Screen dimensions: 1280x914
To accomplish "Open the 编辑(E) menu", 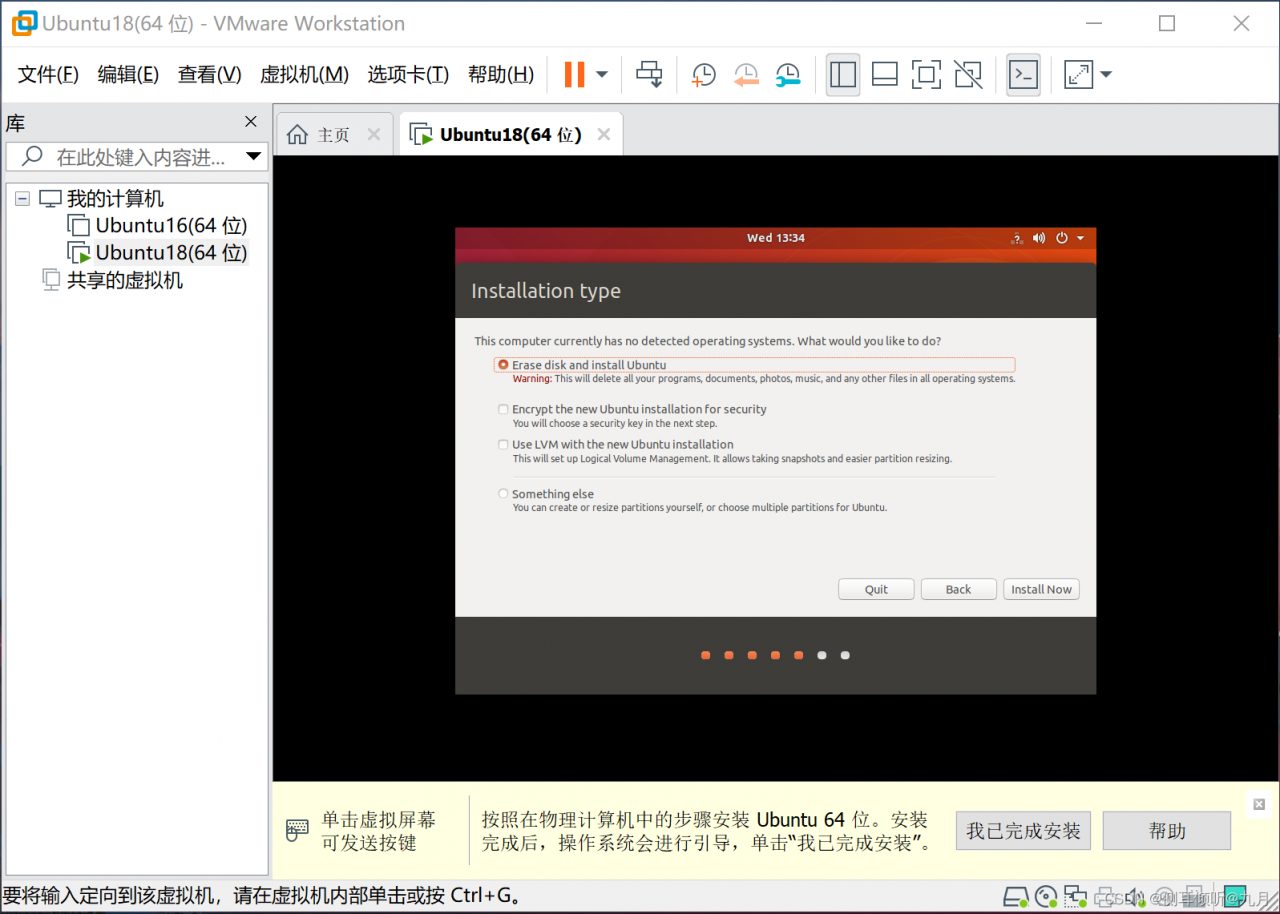I will pyautogui.click(x=128, y=74).
